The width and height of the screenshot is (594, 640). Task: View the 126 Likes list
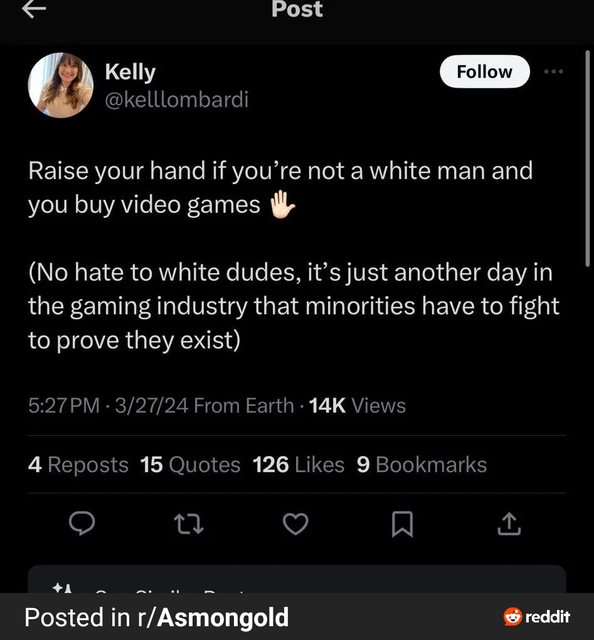298,464
